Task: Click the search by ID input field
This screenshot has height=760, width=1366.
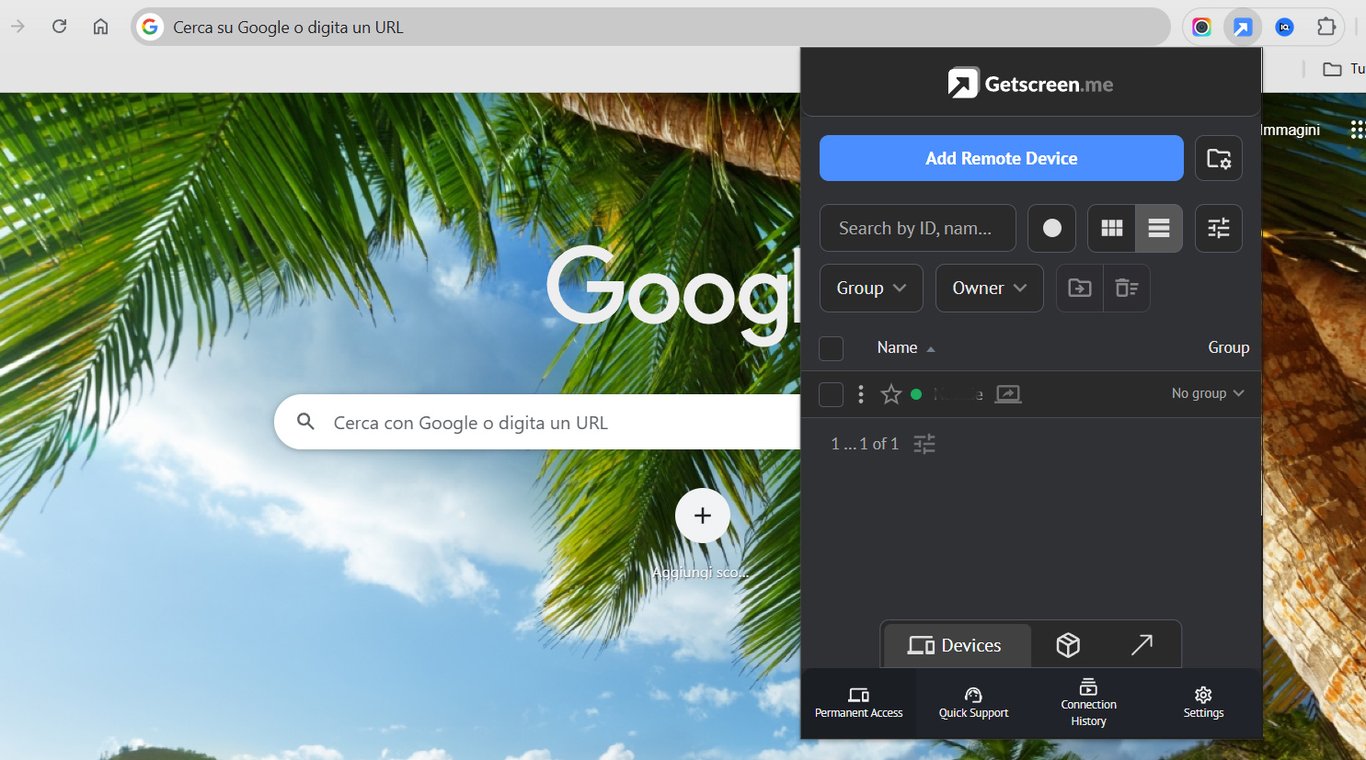Action: click(x=917, y=228)
